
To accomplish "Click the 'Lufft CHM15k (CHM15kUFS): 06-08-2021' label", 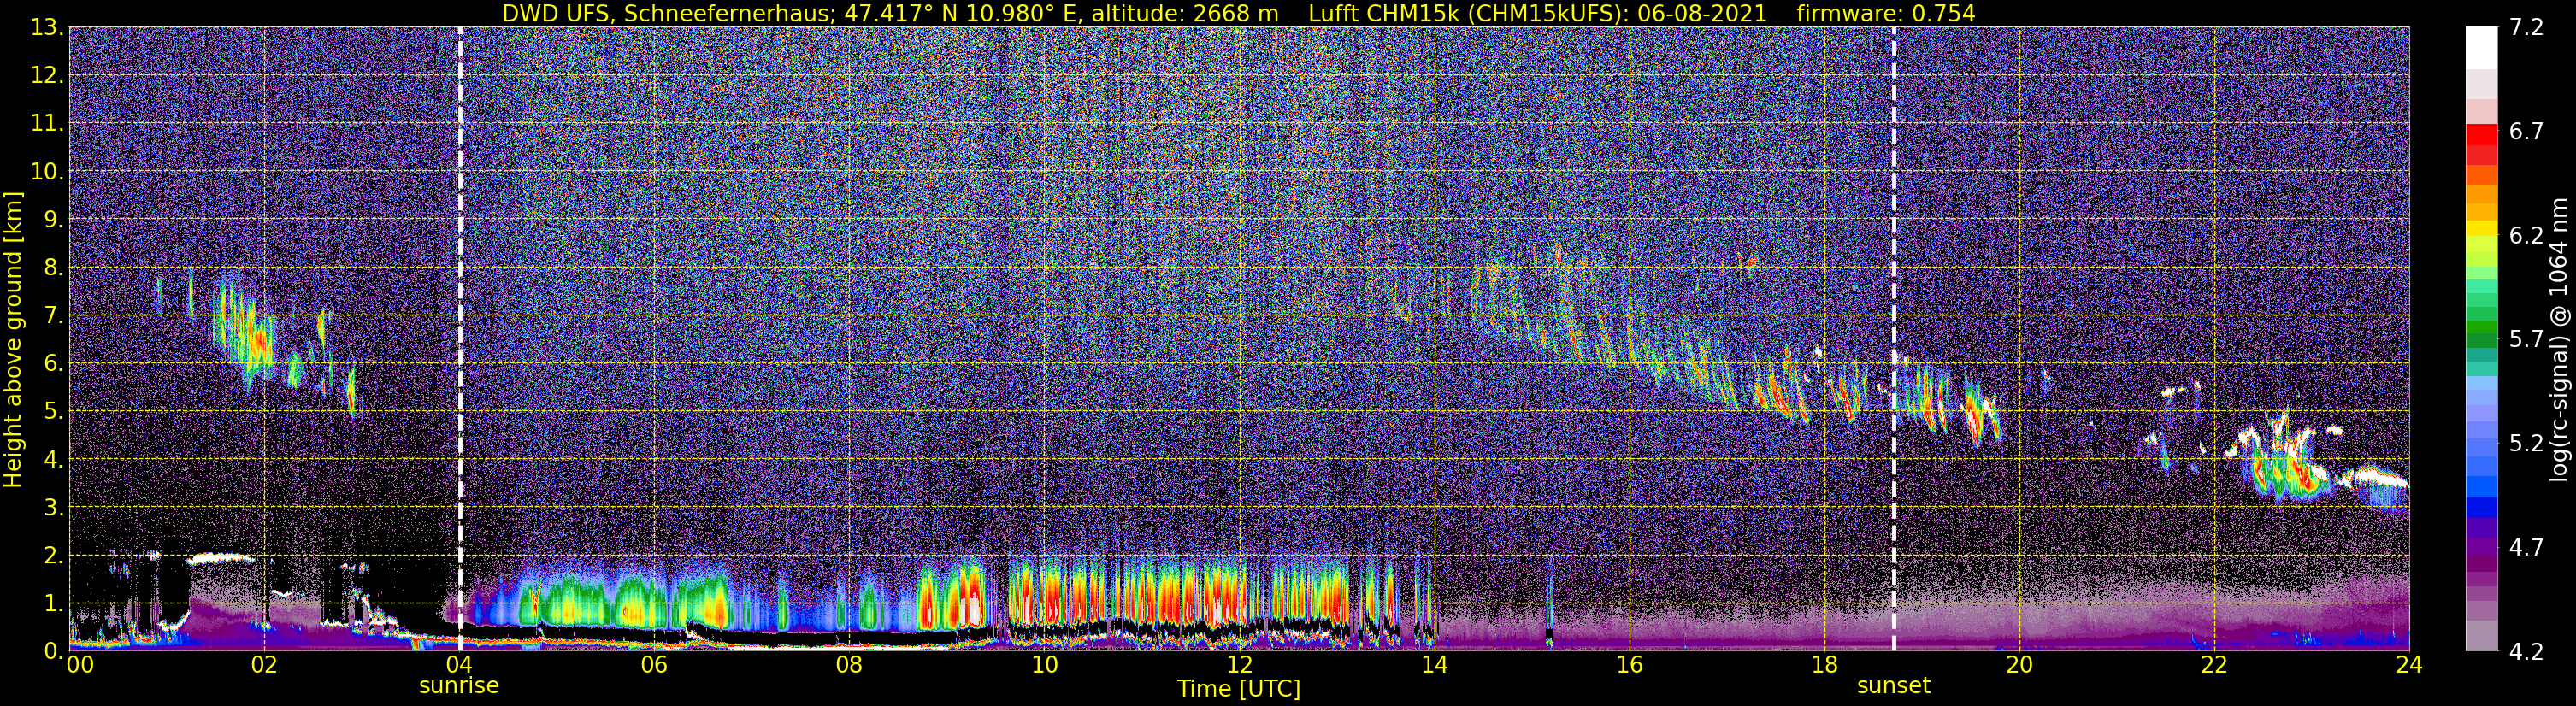I will tap(1537, 13).
